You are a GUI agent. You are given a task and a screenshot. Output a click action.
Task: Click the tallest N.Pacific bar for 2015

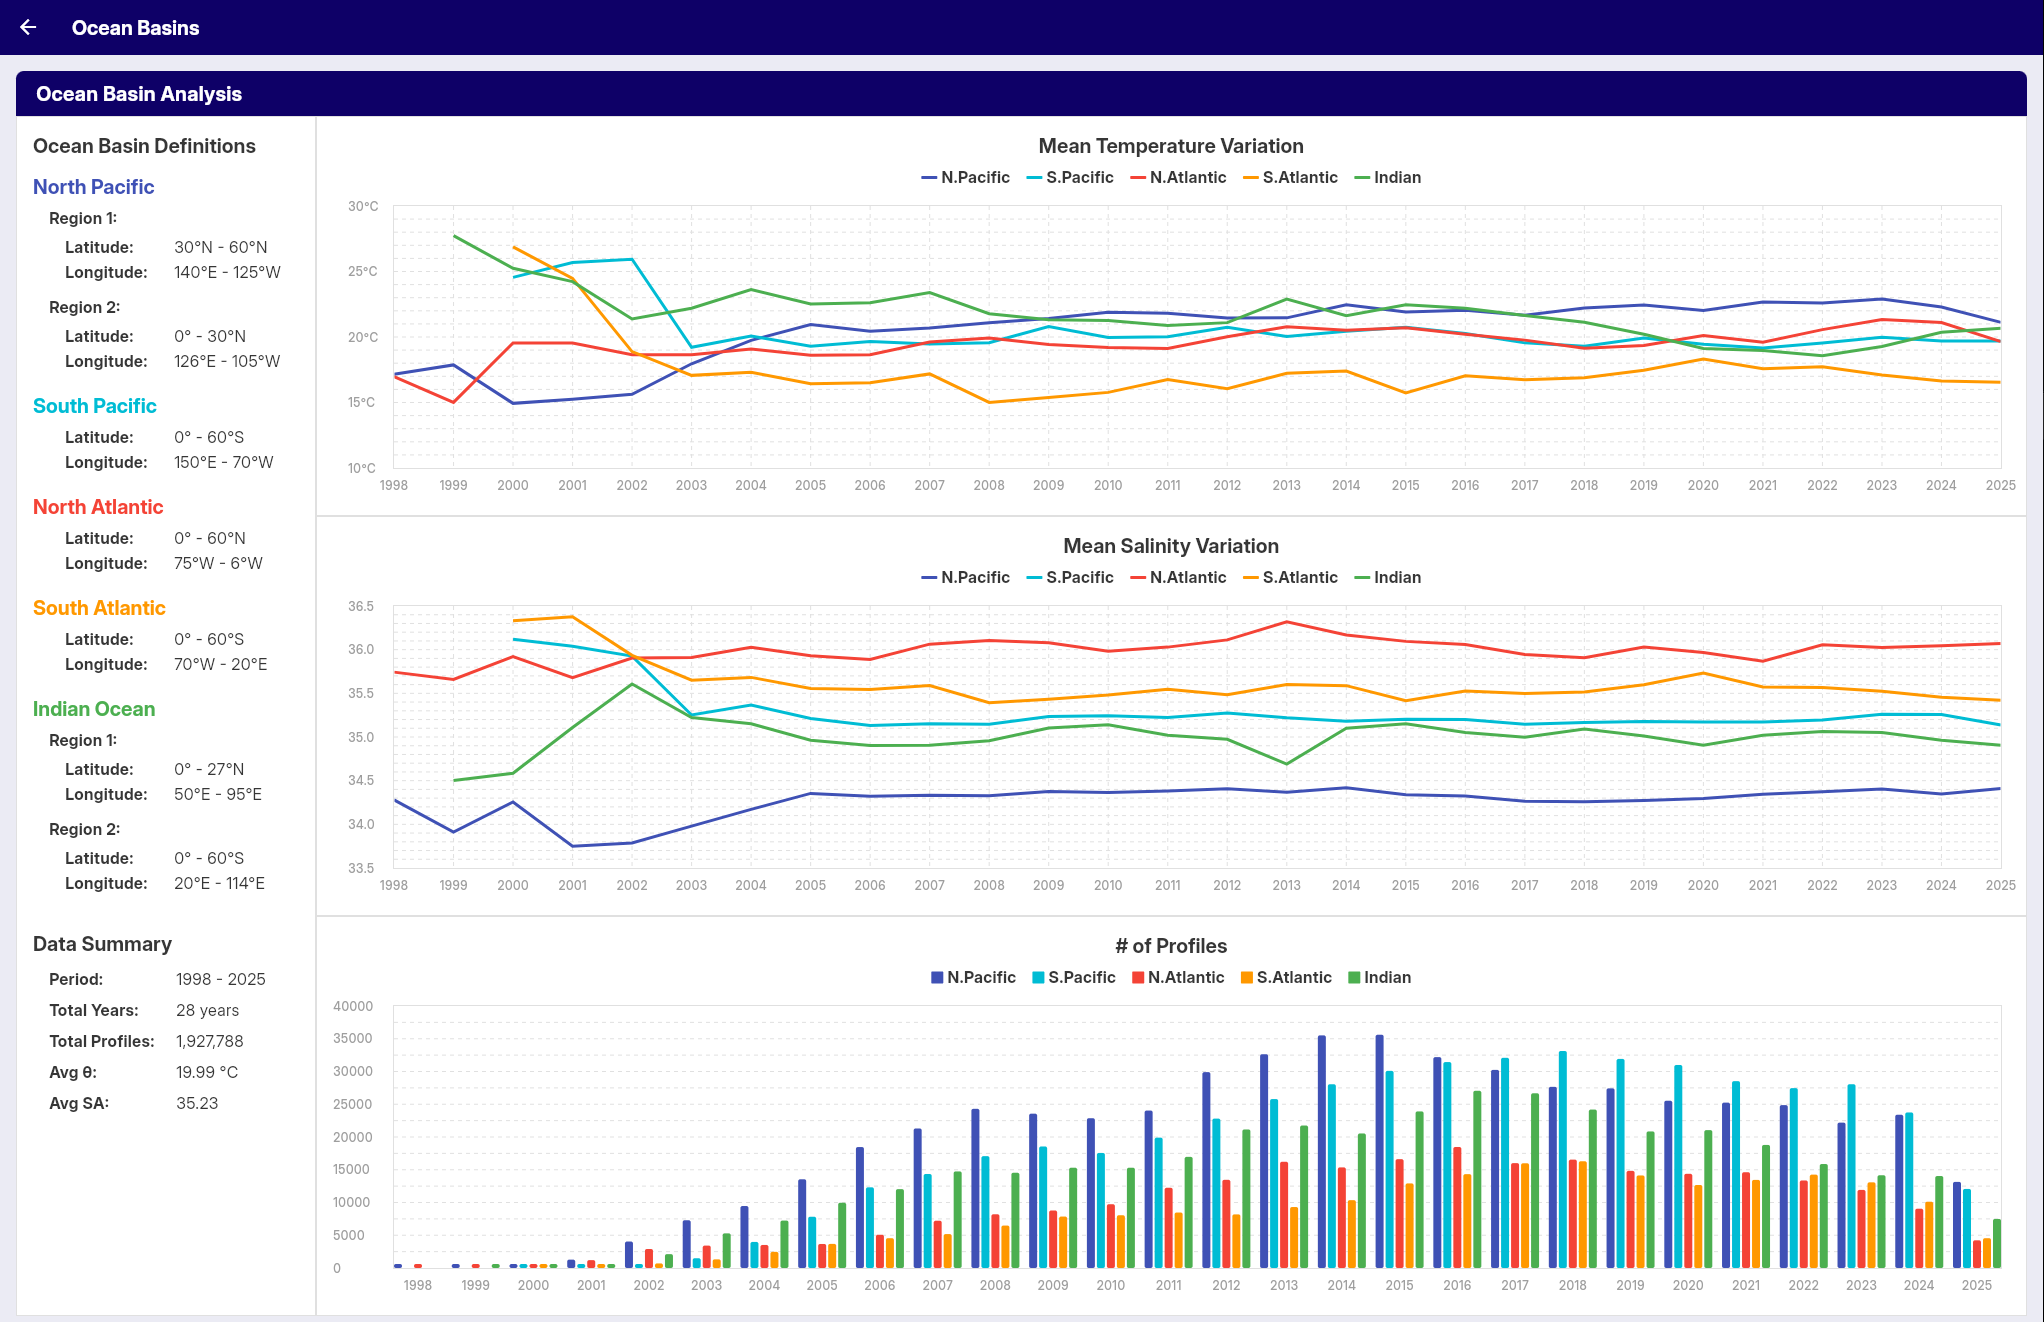[x=1379, y=1150]
